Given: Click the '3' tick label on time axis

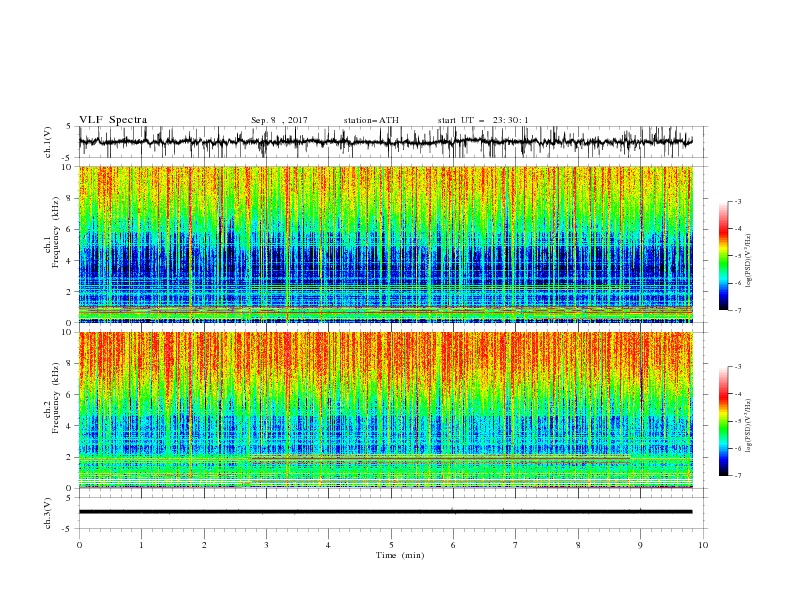Looking at the screenshot, I should tap(266, 545).
